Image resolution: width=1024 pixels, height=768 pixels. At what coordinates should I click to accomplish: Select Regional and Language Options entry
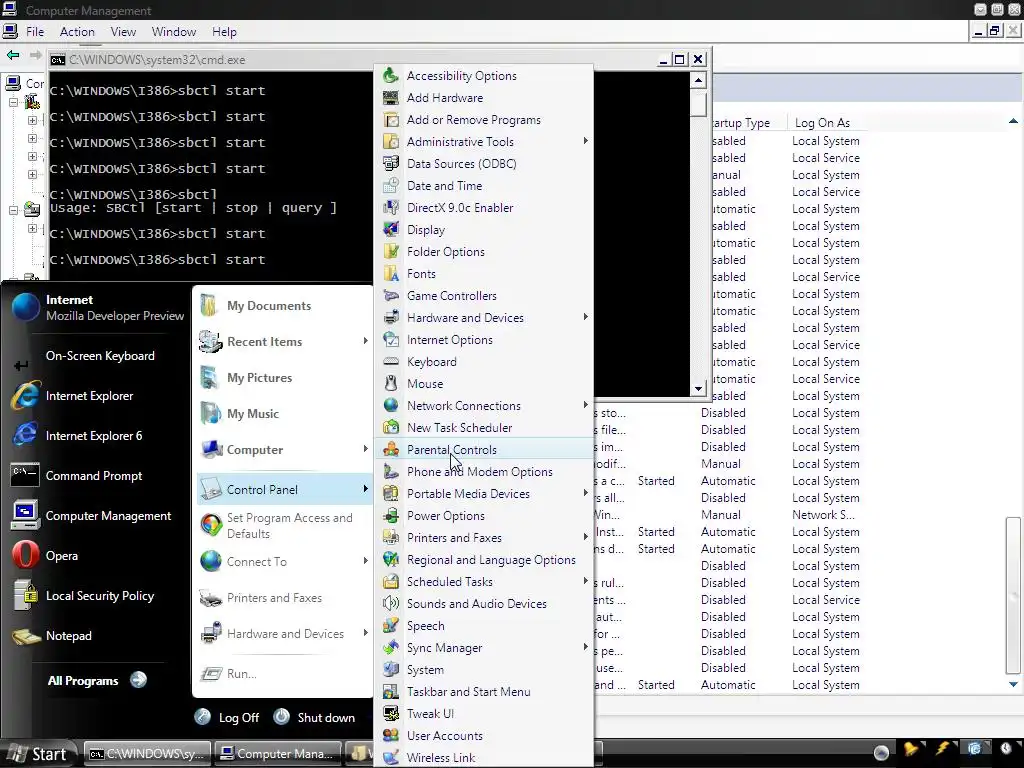[484, 560]
